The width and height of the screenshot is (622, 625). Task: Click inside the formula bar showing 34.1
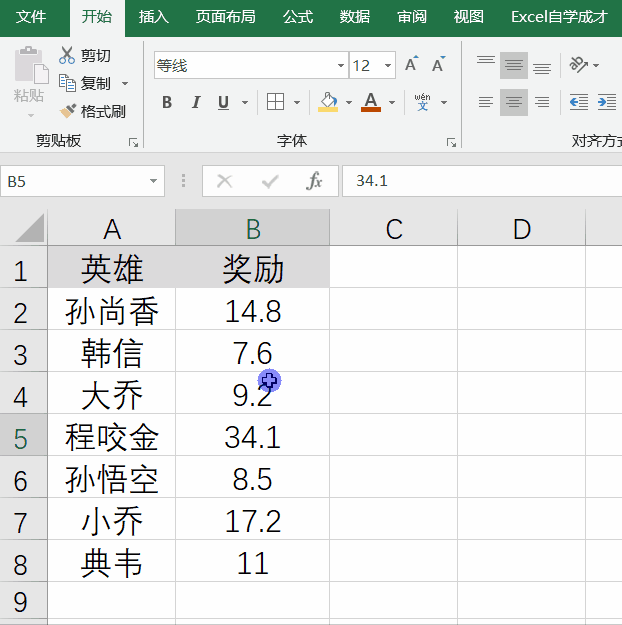pyautogui.click(x=482, y=181)
